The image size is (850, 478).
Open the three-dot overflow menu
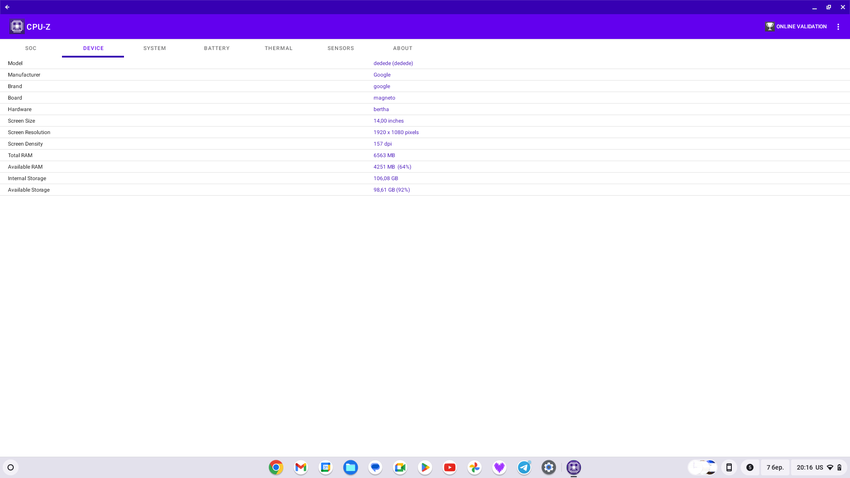click(838, 27)
